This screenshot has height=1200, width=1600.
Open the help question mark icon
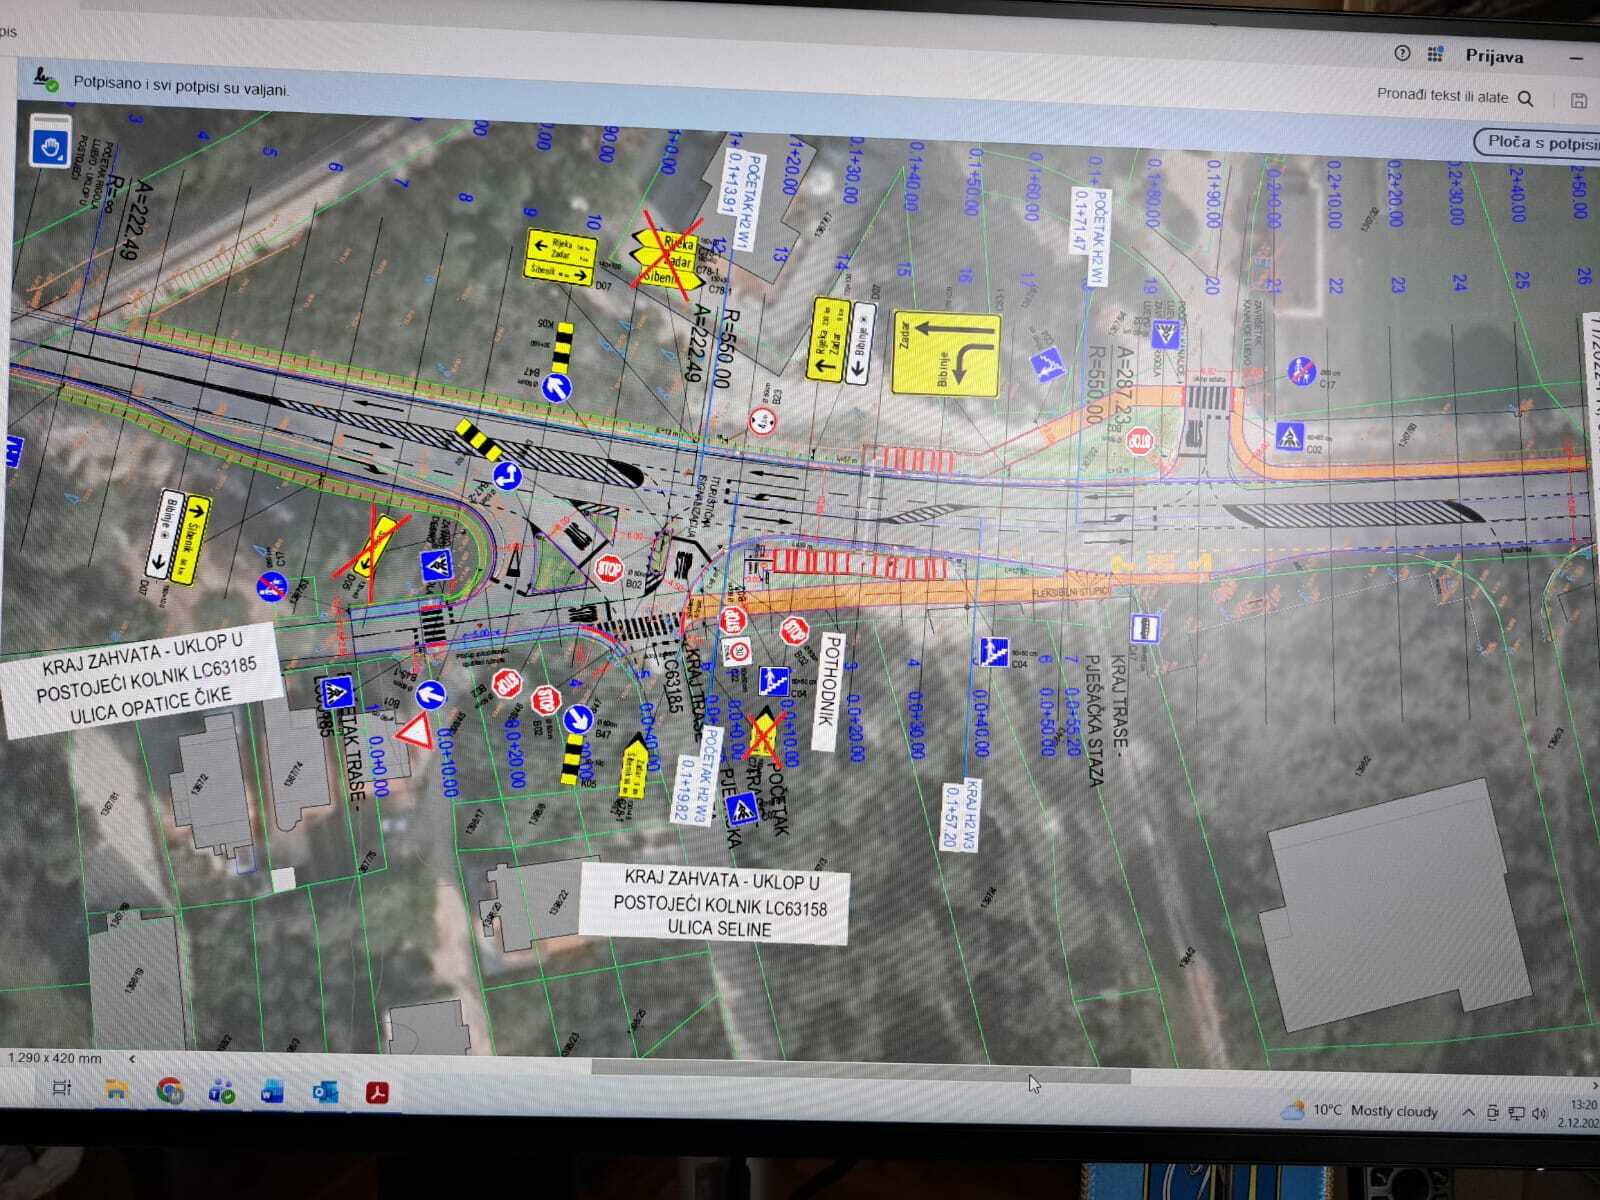[1402, 53]
